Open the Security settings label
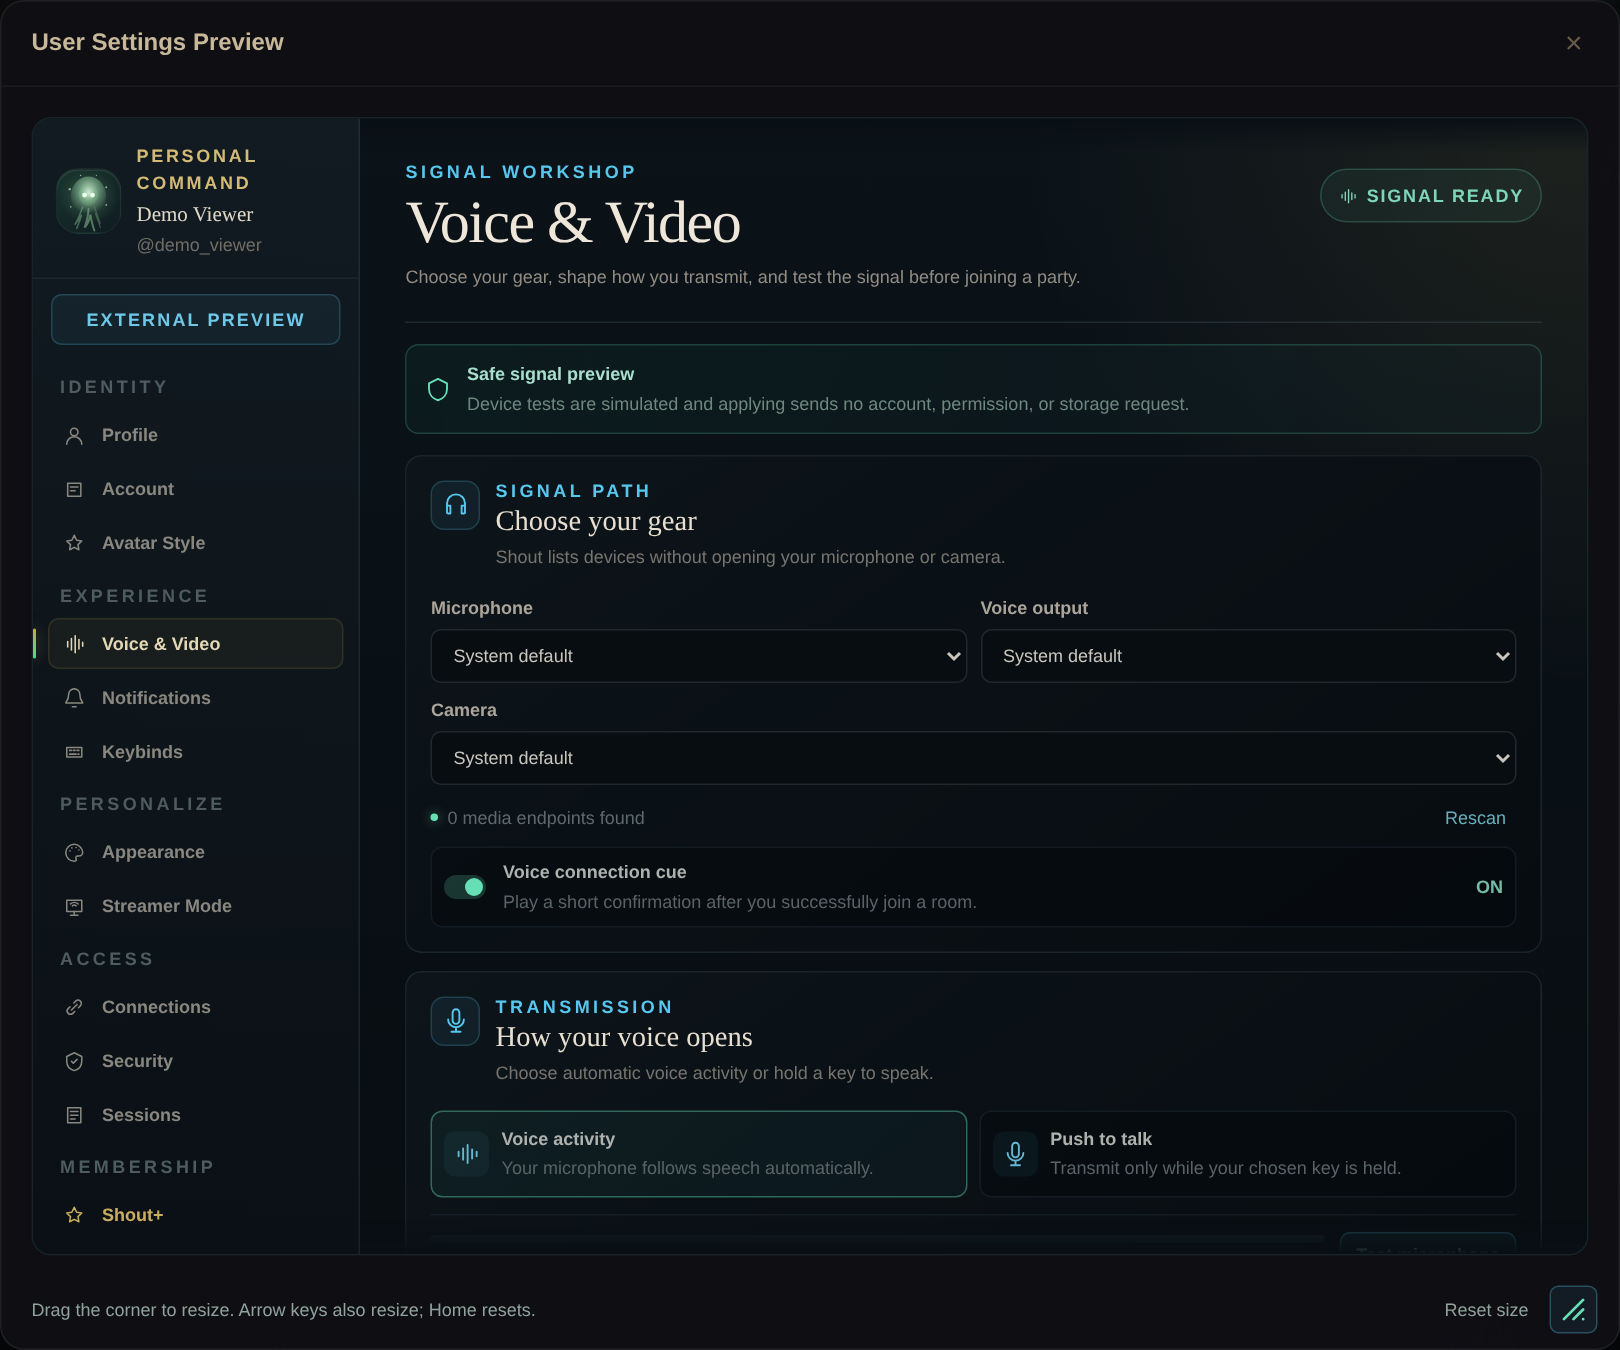This screenshot has width=1620, height=1350. [137, 1061]
